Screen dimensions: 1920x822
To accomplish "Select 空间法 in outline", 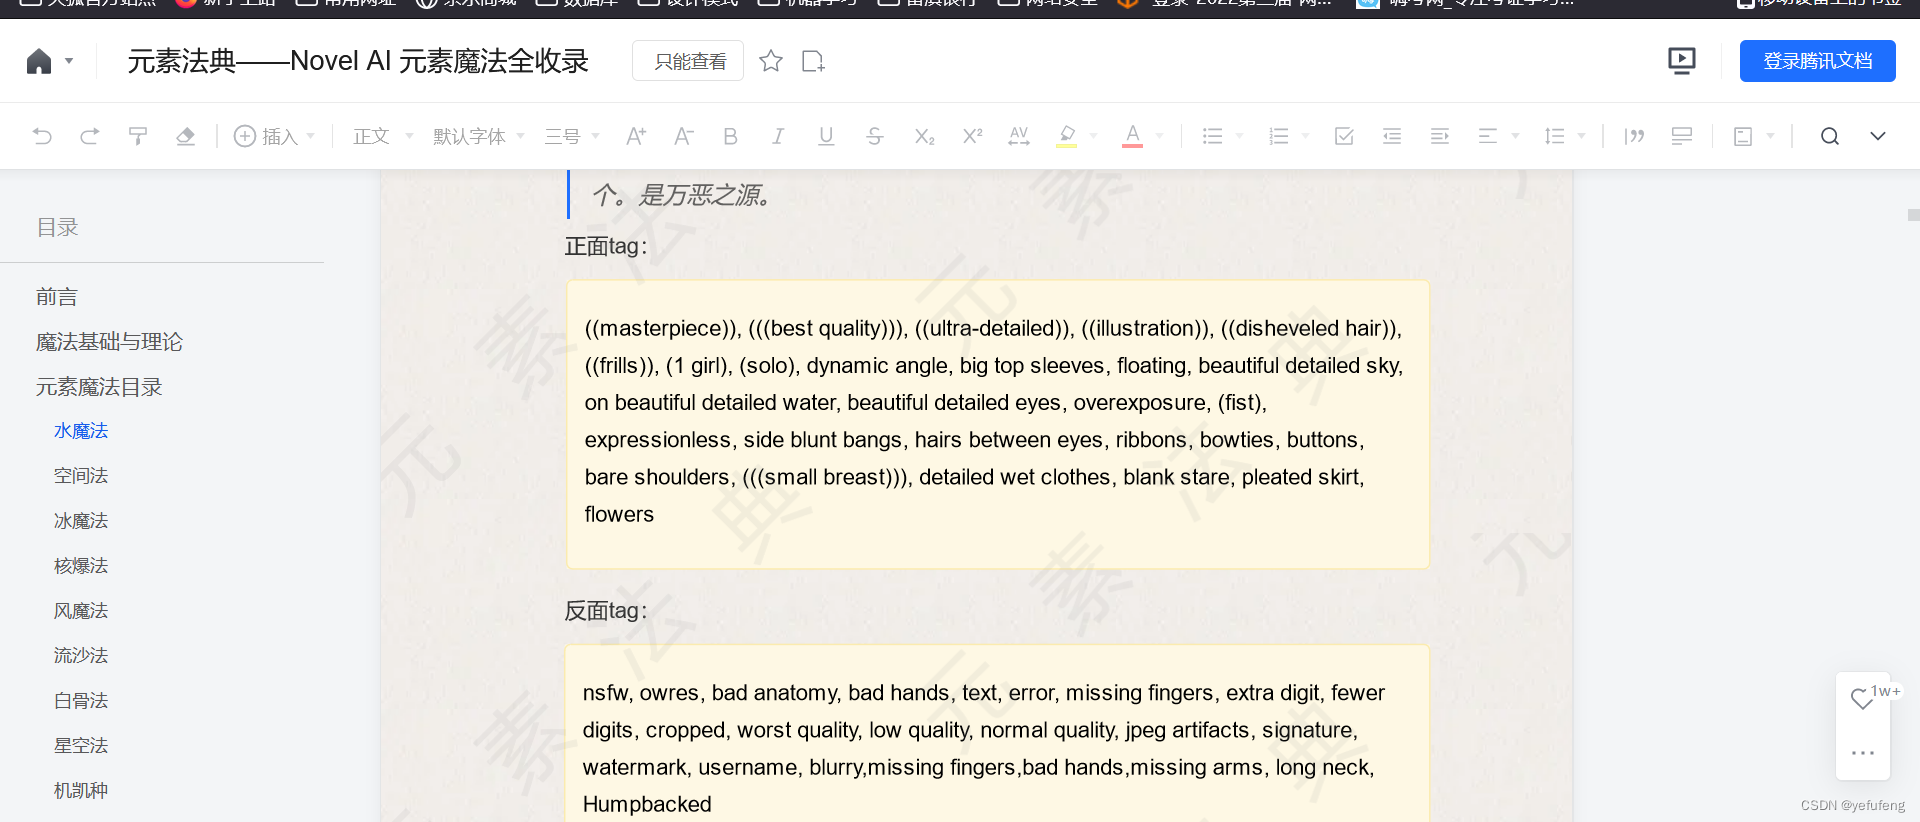I will coord(81,476).
